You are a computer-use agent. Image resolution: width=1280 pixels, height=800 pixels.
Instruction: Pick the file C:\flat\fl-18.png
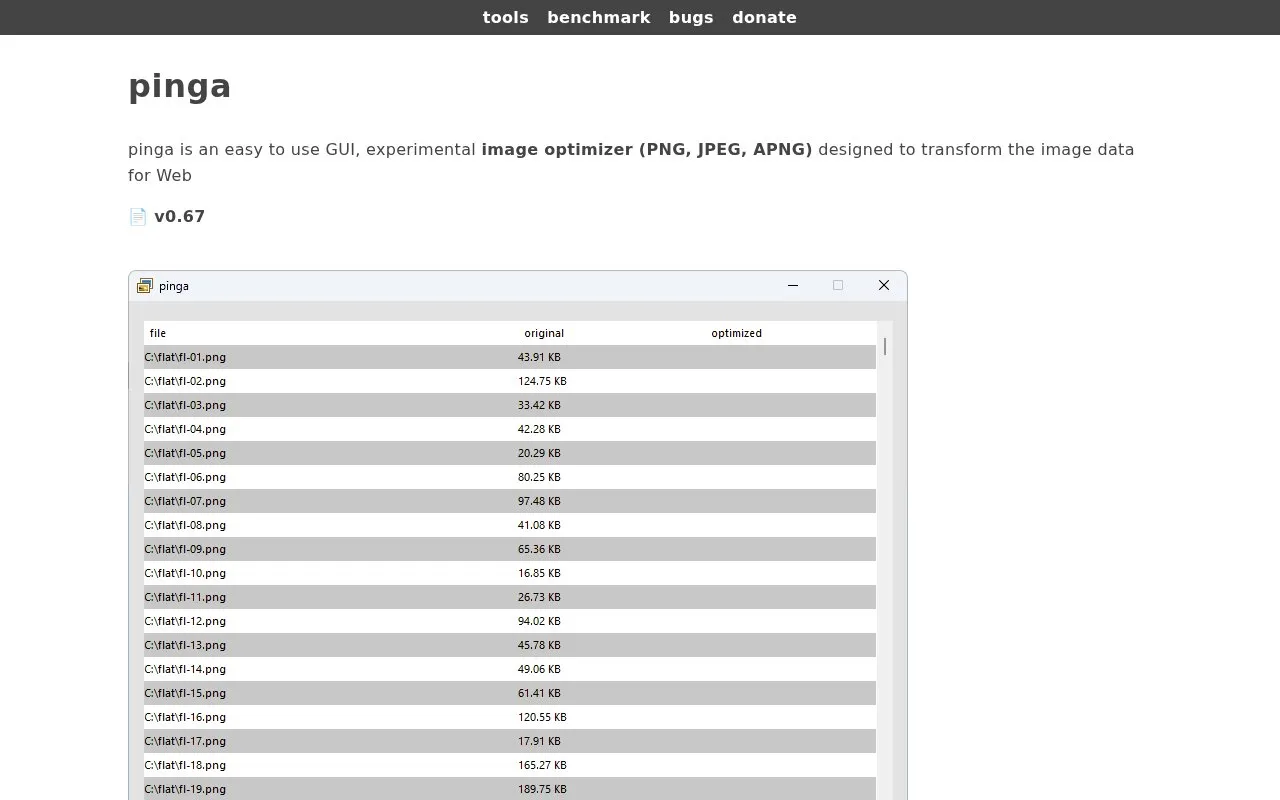pyautogui.click(x=510, y=765)
